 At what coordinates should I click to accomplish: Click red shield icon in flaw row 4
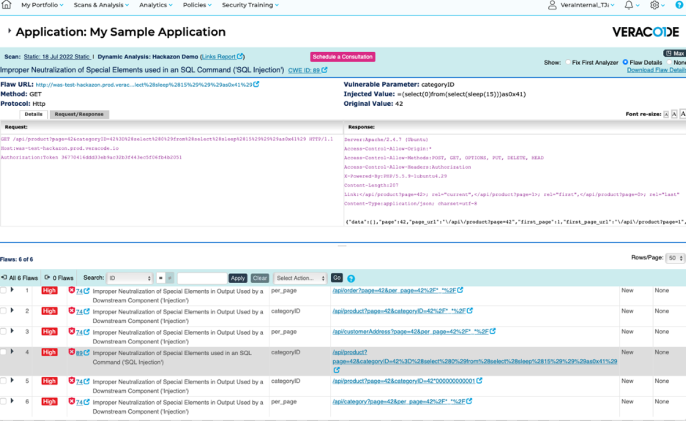coord(72,352)
